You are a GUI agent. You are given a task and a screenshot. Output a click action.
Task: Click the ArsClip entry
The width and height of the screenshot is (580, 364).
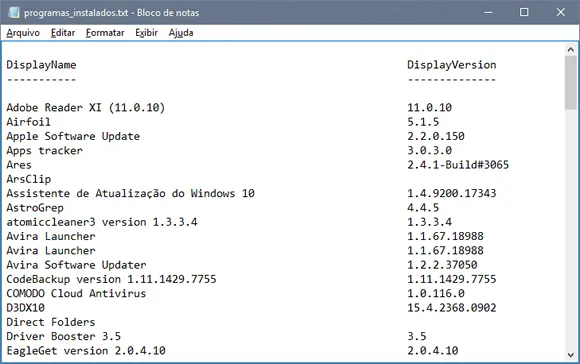point(28,179)
